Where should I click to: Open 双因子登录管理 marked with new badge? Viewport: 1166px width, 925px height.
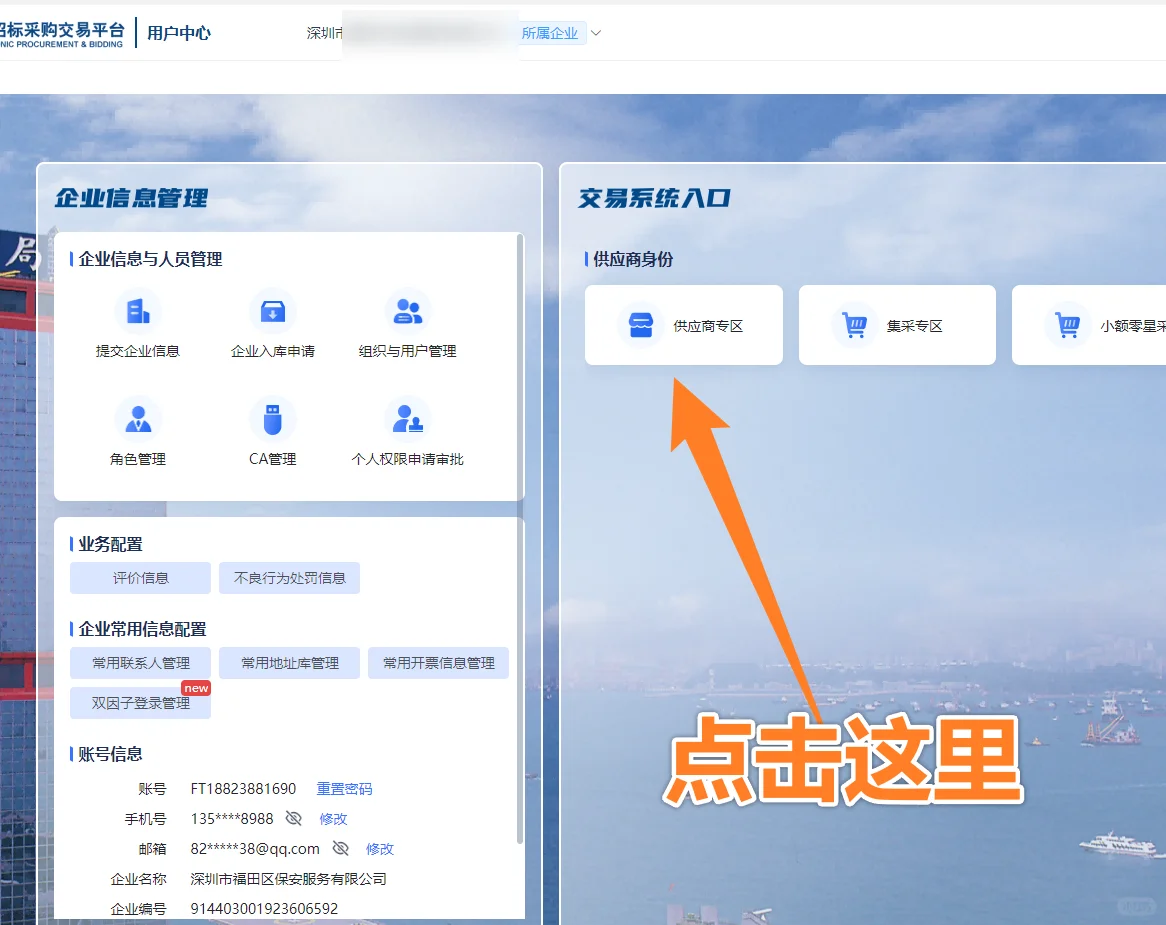click(x=139, y=703)
